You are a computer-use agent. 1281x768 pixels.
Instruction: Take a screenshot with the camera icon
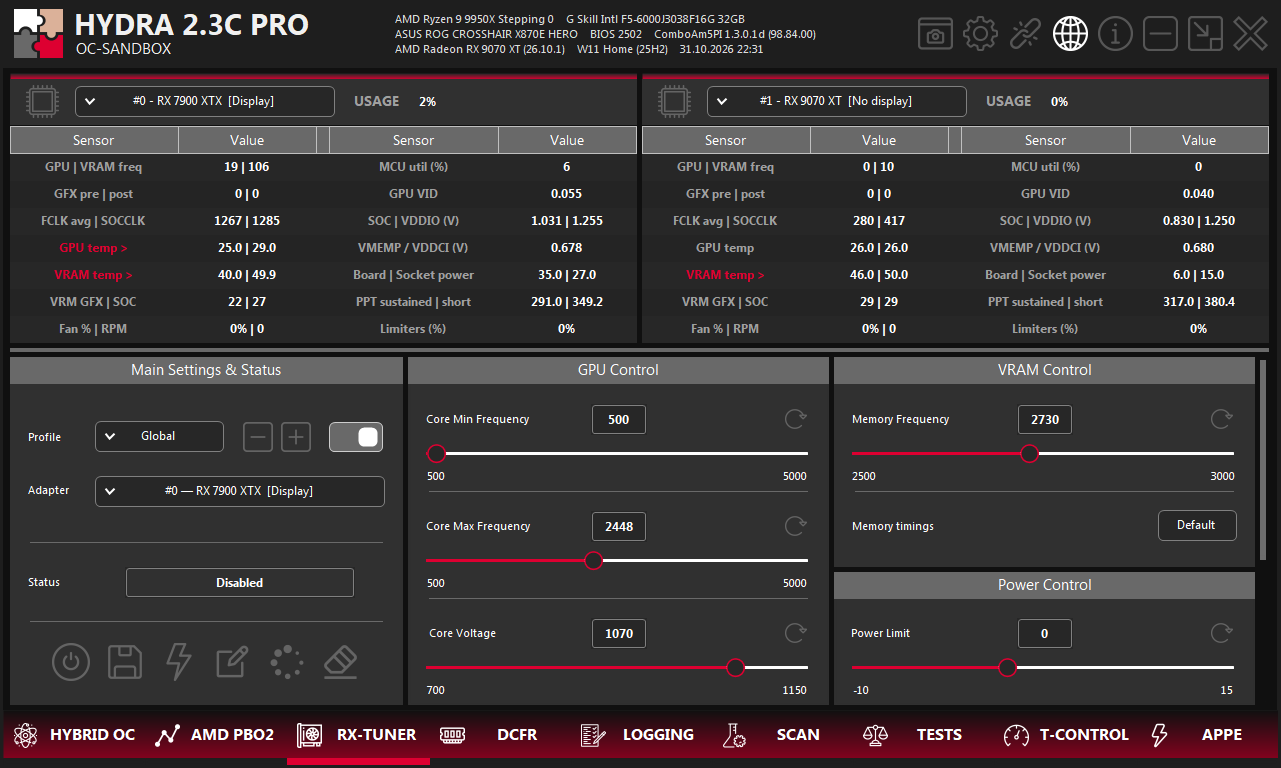935,35
